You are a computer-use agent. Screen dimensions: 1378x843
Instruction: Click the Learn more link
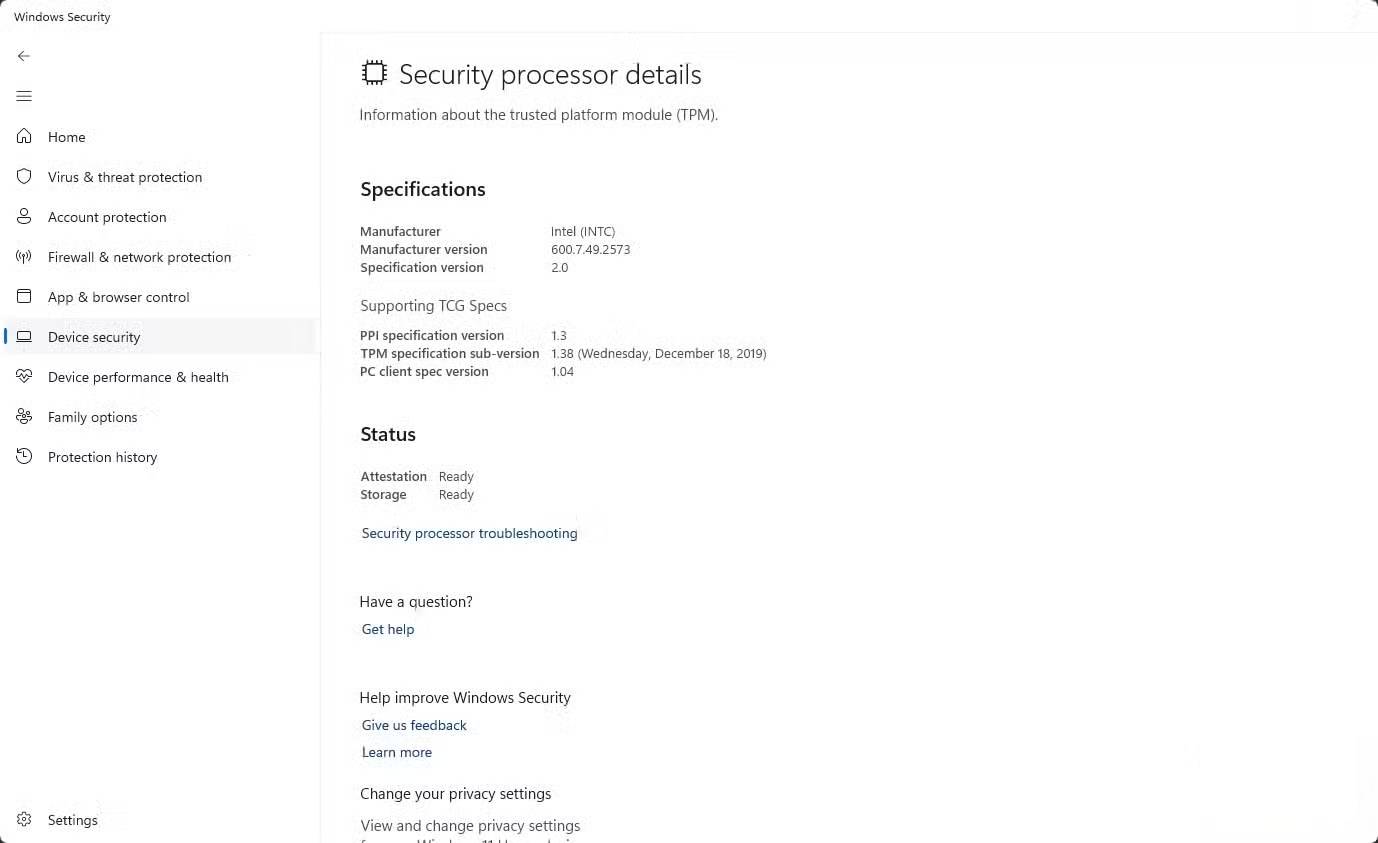tap(397, 752)
